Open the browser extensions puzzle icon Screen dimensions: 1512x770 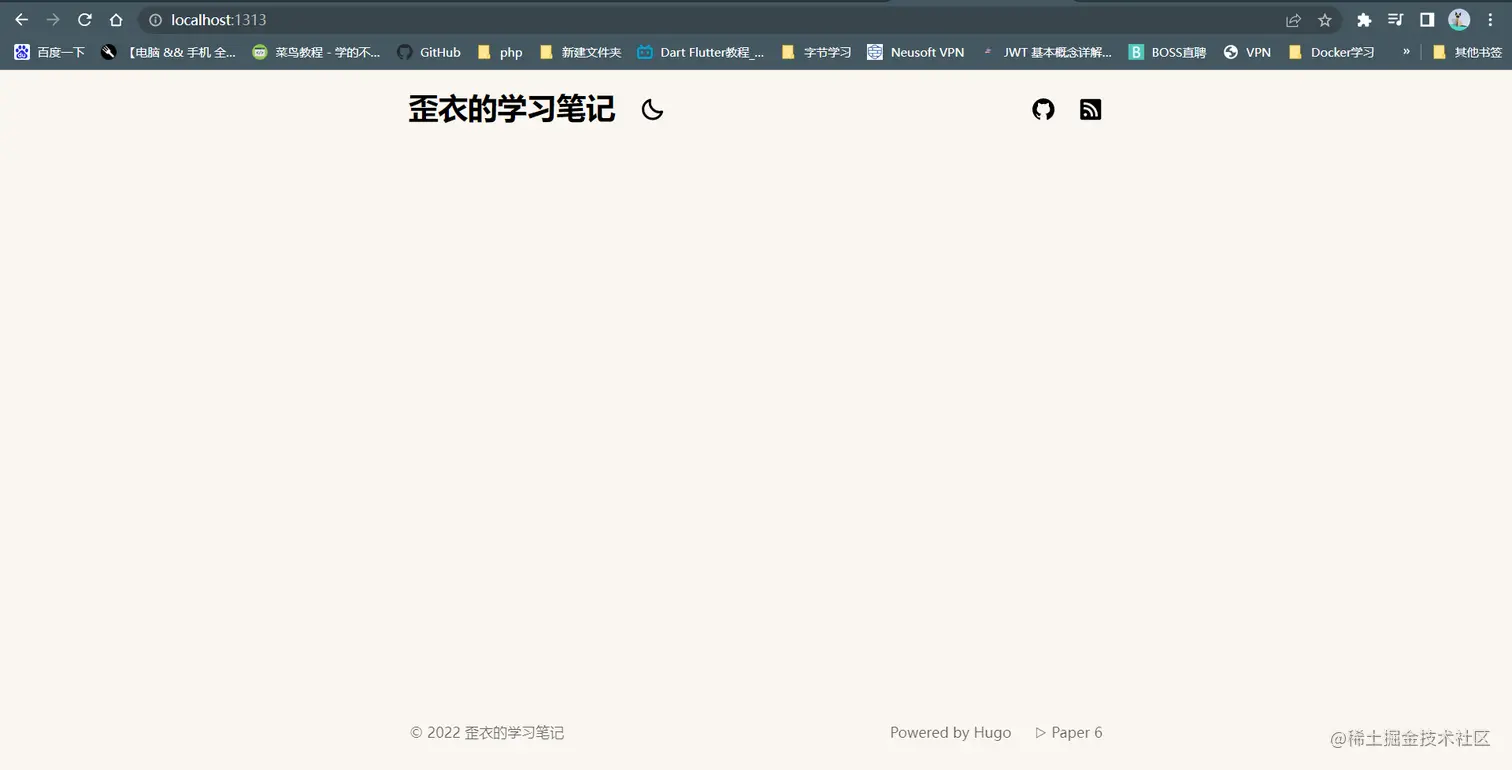pos(1364,19)
